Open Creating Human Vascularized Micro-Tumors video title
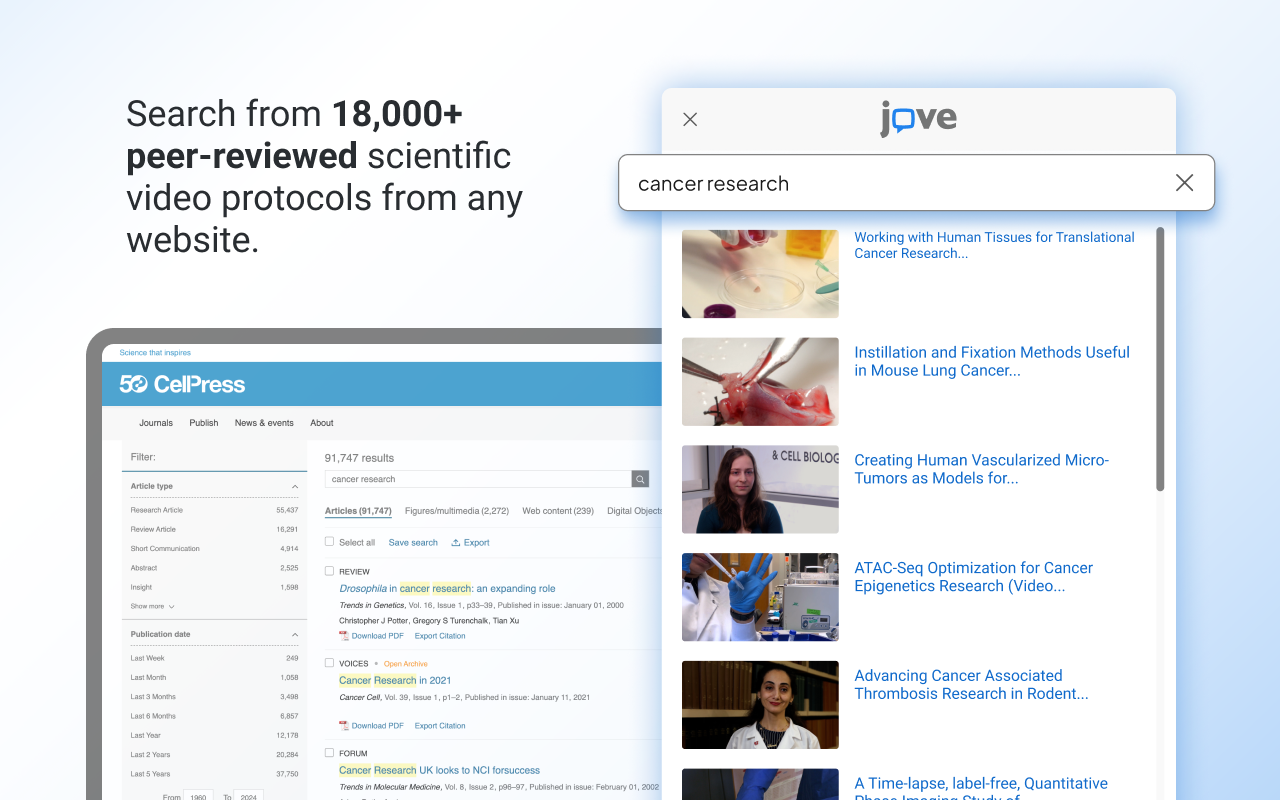 tap(981, 469)
